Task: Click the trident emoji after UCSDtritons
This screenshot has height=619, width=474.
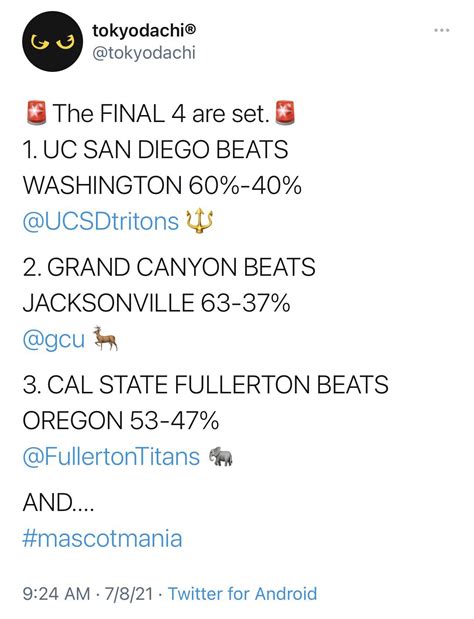Action: pyautogui.click(x=199, y=221)
